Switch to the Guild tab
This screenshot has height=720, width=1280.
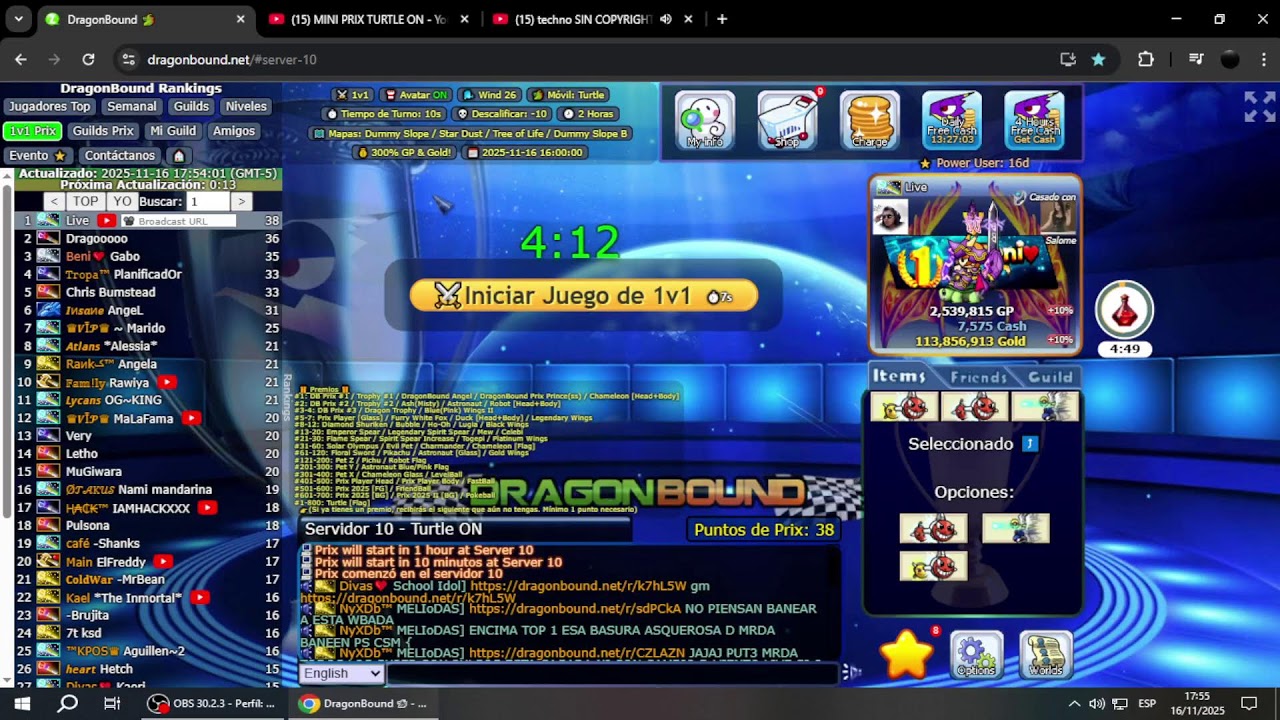[x=1050, y=377]
